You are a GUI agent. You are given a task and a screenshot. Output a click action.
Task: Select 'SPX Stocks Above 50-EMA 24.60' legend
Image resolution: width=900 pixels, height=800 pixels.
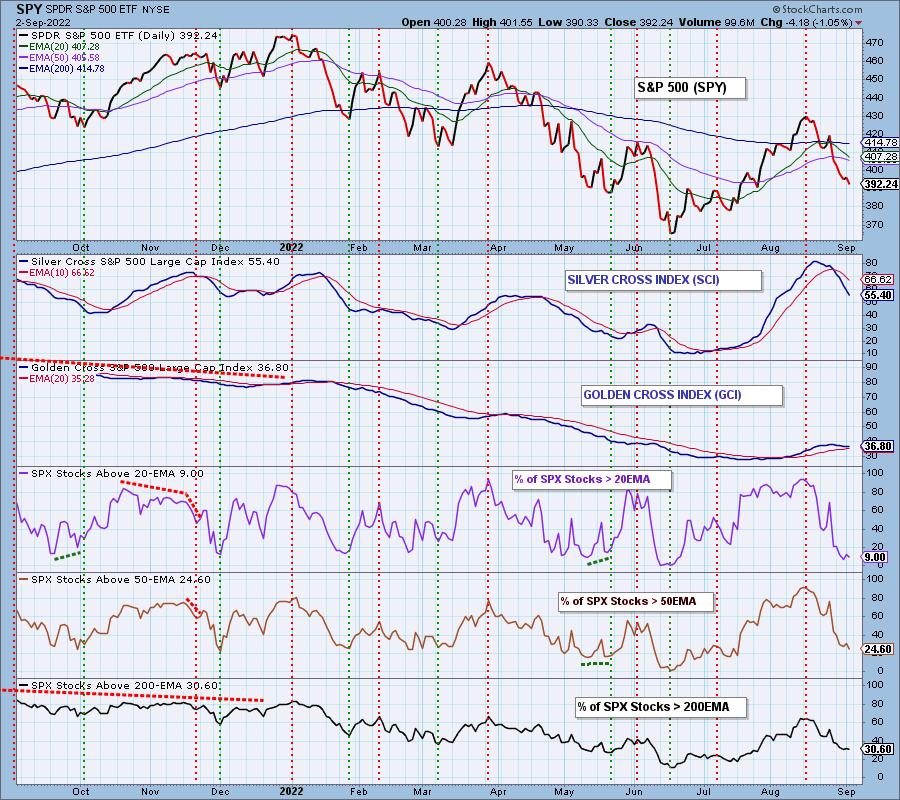tap(115, 580)
